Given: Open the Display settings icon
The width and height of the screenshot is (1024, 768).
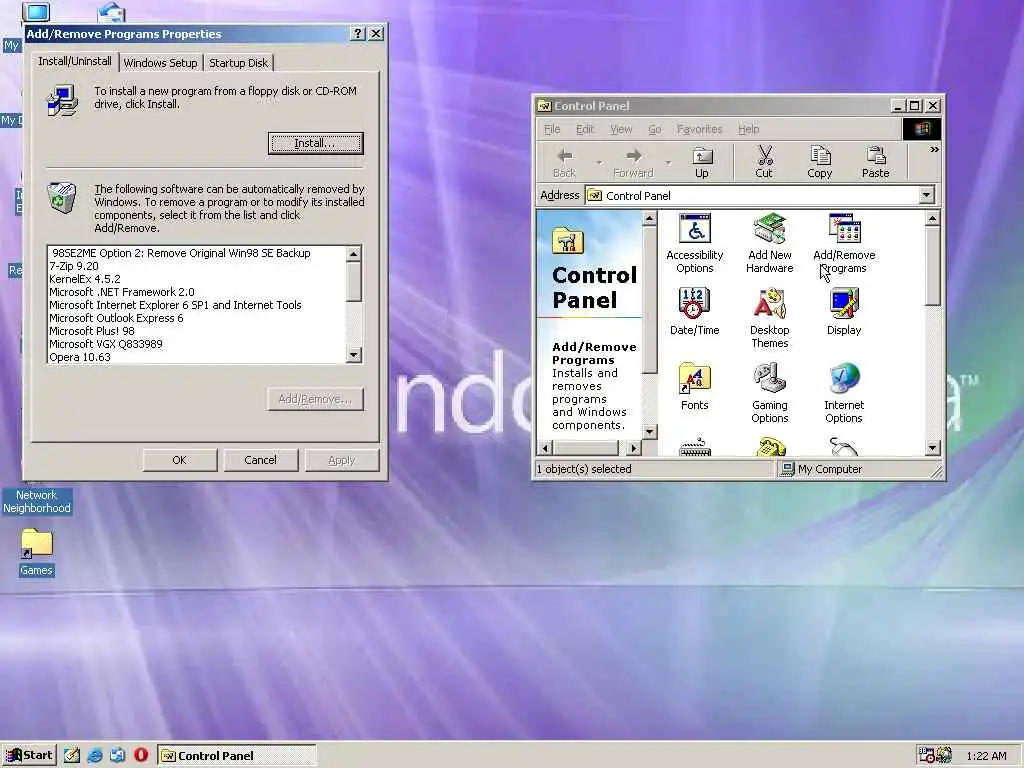Looking at the screenshot, I should click(x=844, y=312).
